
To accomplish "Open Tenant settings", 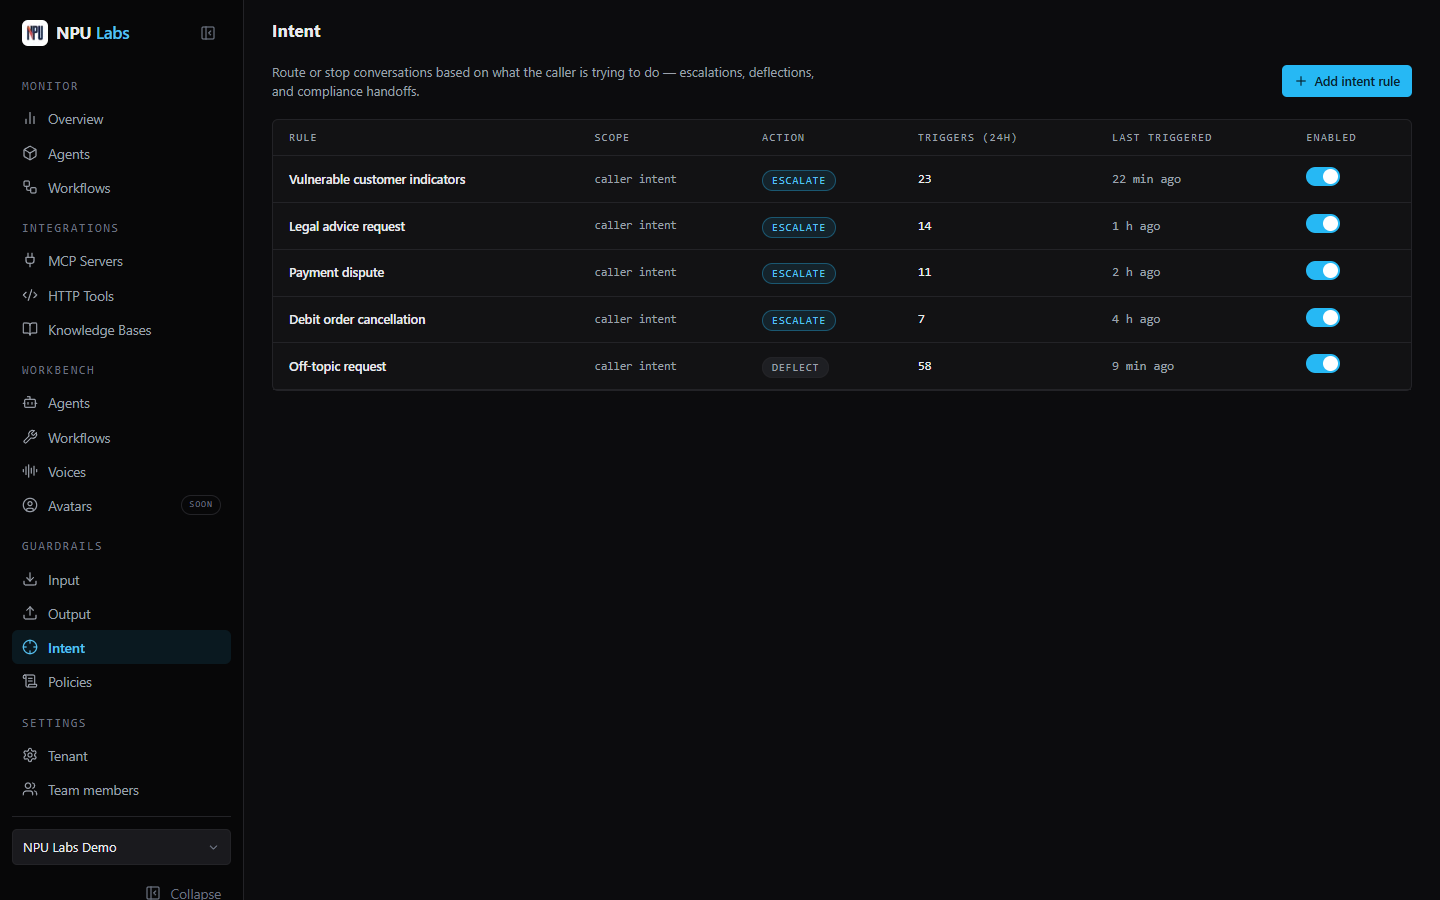I will coord(121,756).
